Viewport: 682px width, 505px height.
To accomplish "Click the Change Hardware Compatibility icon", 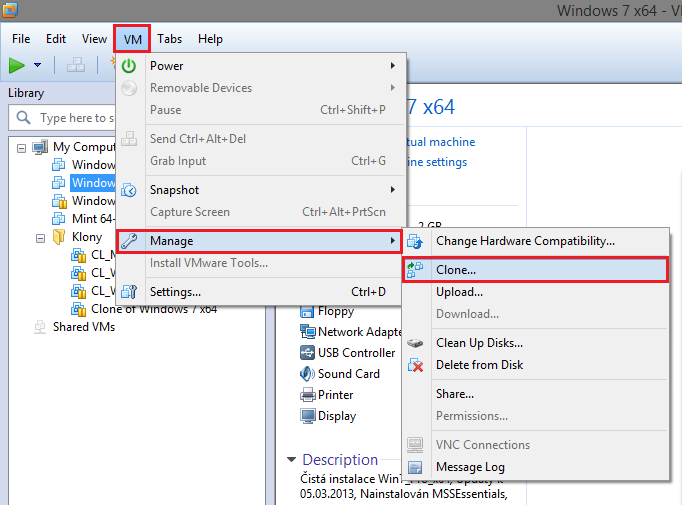I will click(416, 241).
